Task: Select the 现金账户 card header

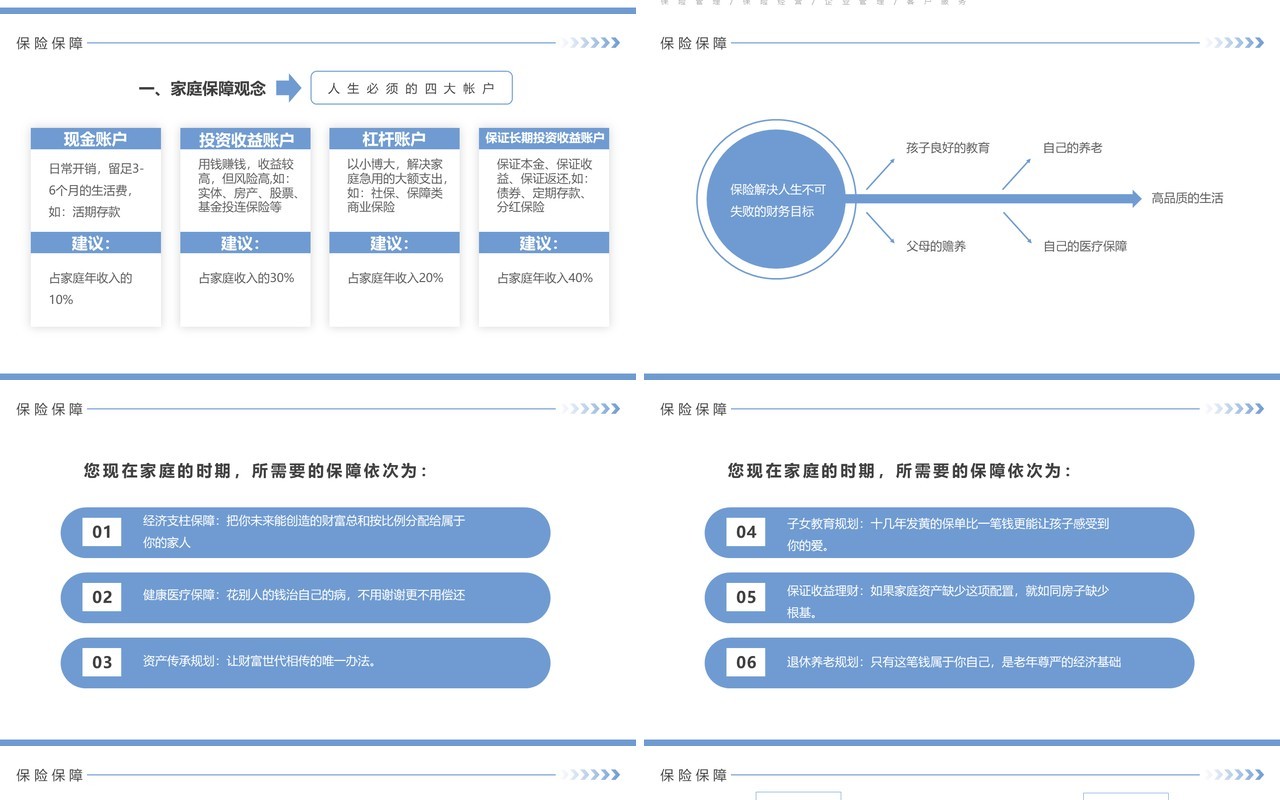Action: (x=96, y=139)
